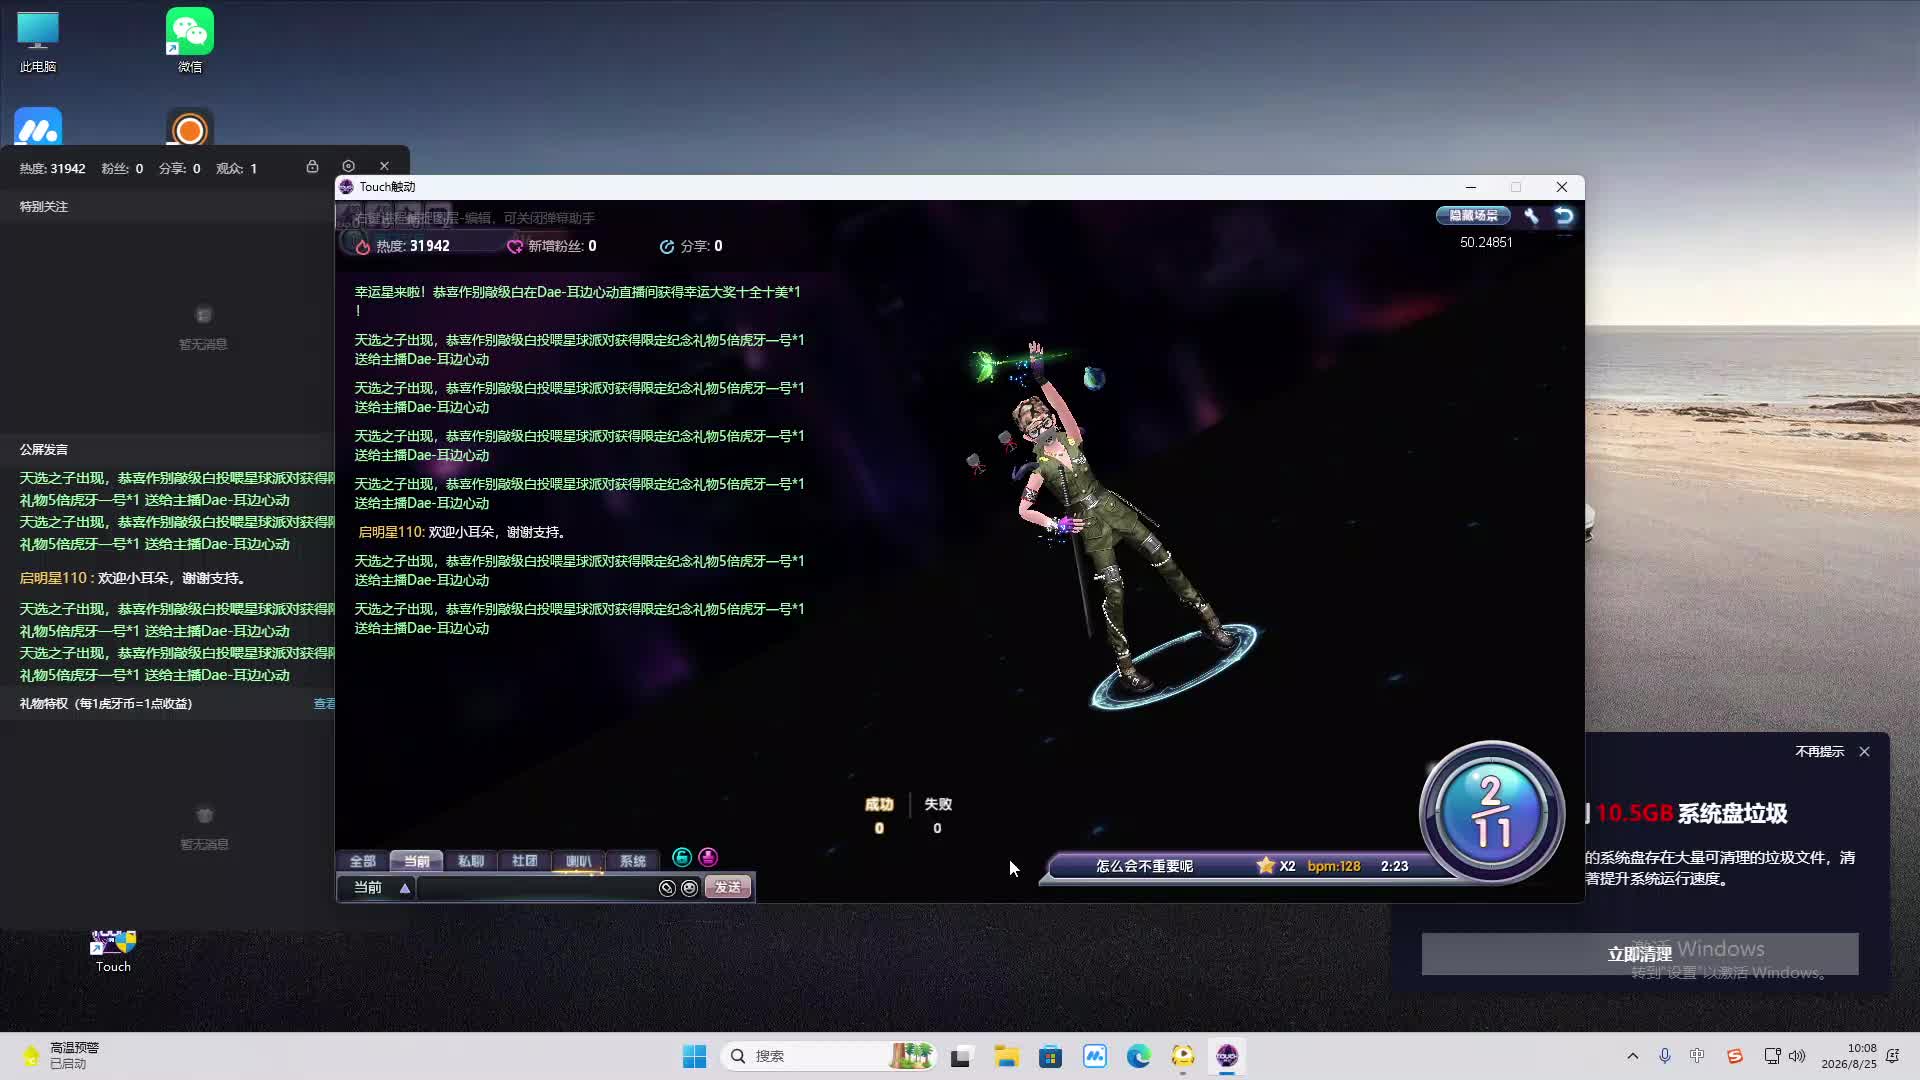Open the 微信 WeChat desktop shortcut

[190, 42]
